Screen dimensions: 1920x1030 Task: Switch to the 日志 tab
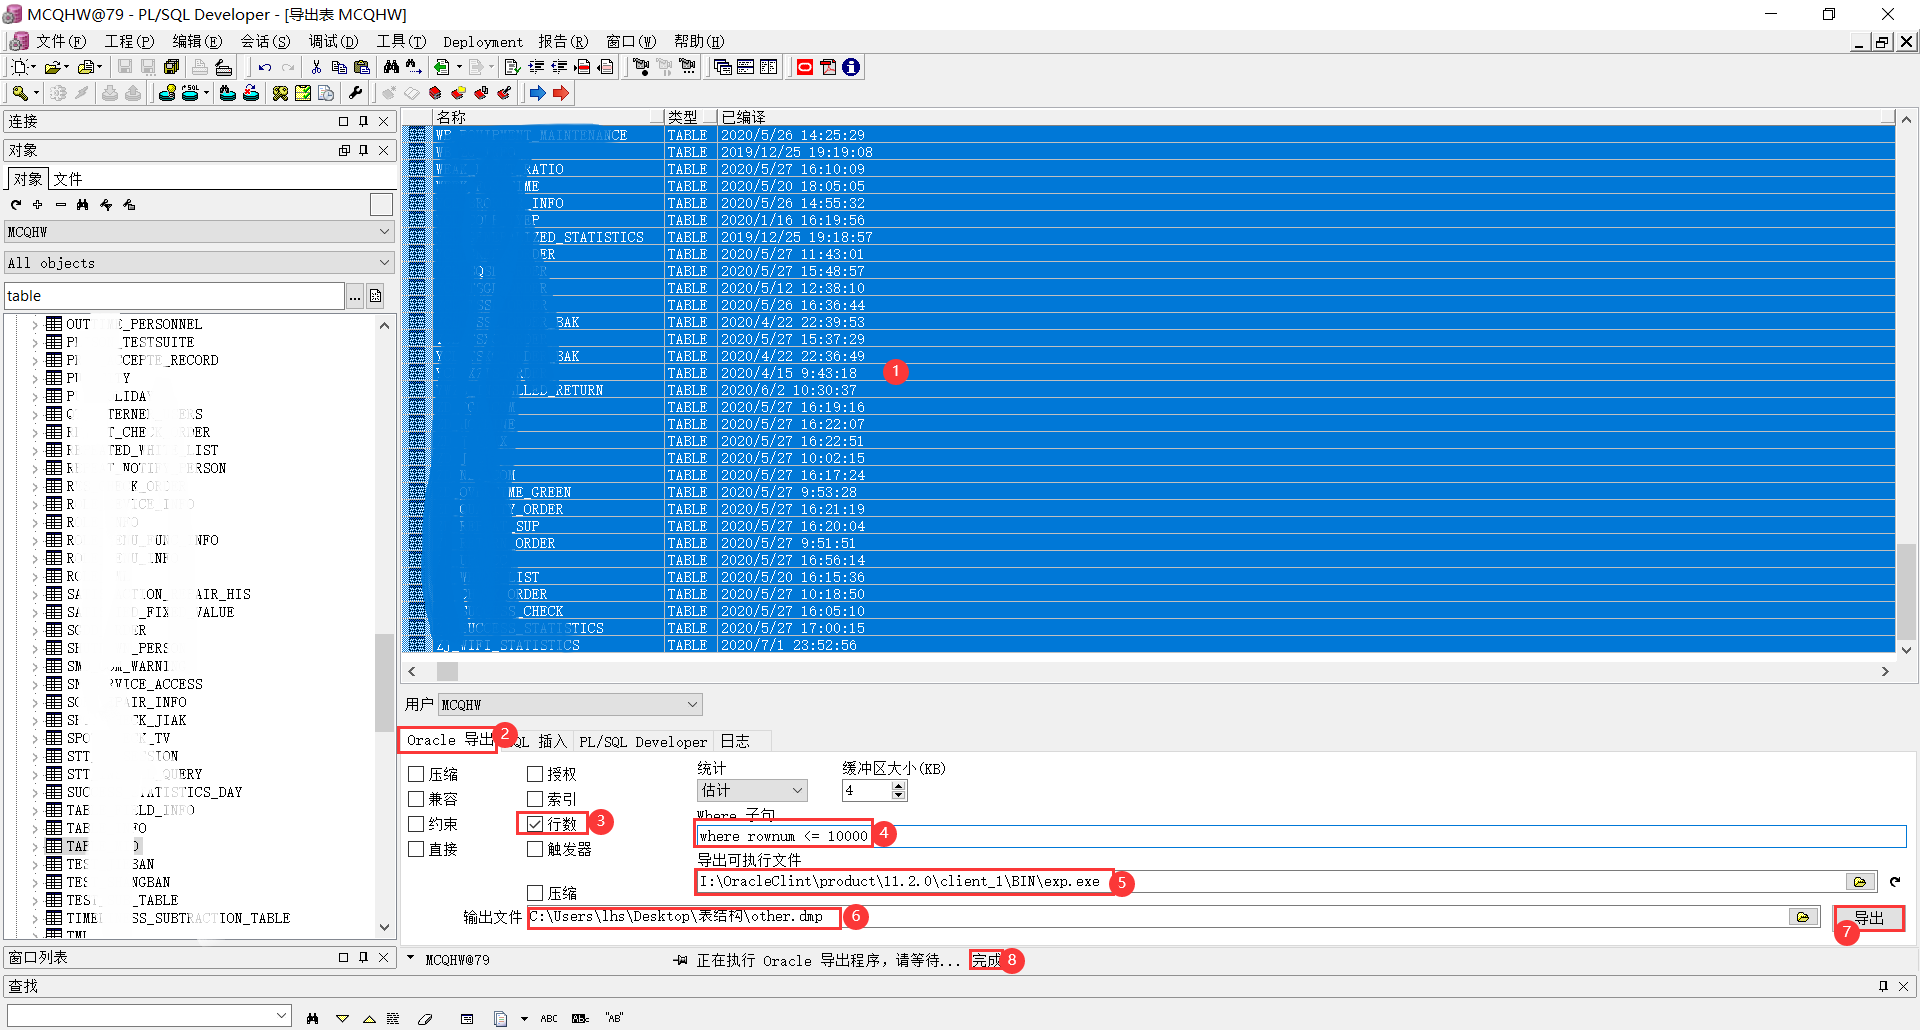click(x=735, y=741)
